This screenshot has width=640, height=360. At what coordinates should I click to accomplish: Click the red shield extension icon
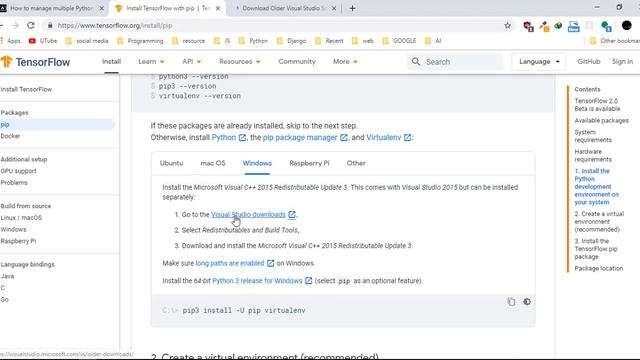[x=528, y=26]
